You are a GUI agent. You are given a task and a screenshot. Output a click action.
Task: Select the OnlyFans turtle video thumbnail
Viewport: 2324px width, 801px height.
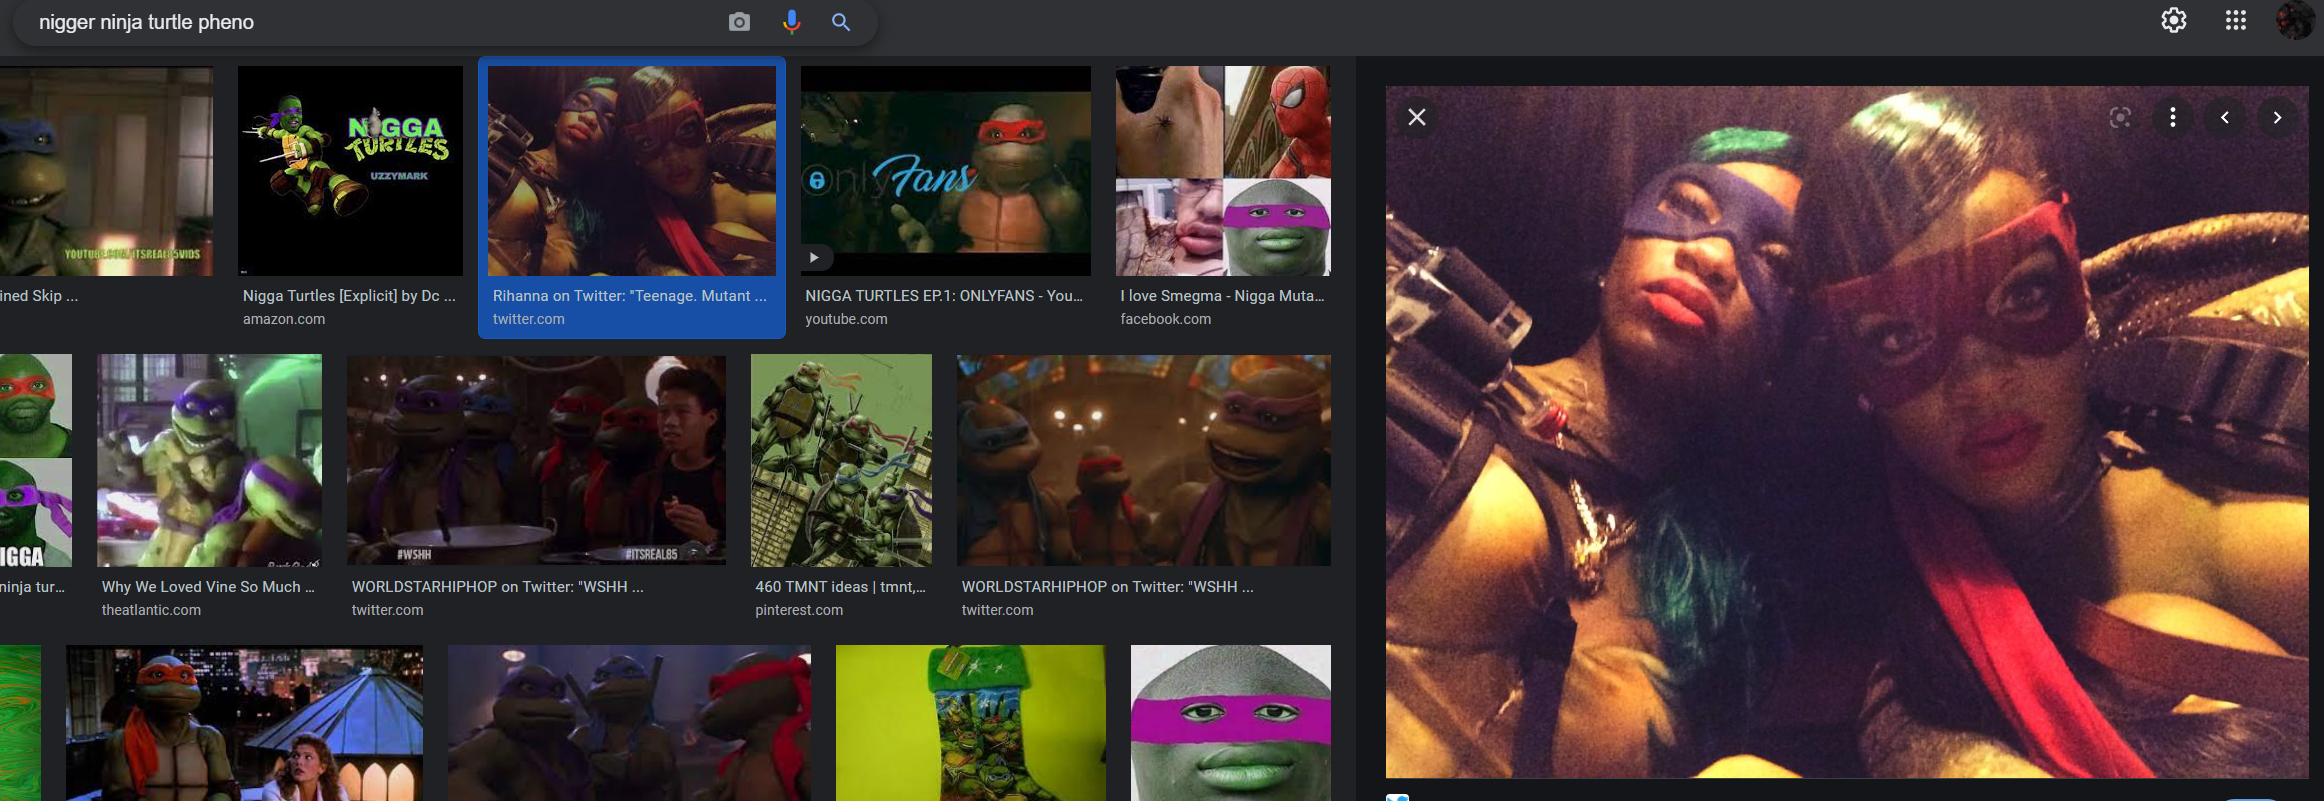[946, 171]
